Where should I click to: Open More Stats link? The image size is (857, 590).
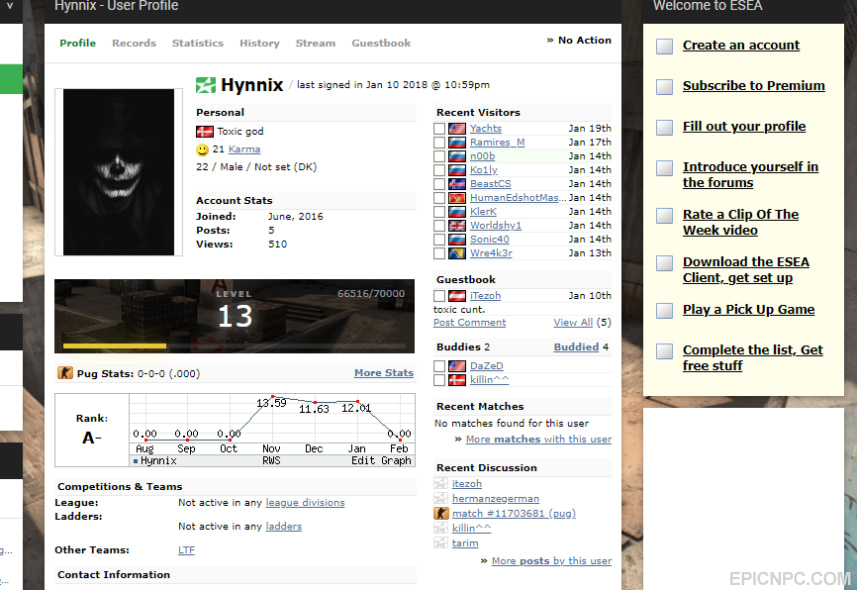tap(384, 373)
